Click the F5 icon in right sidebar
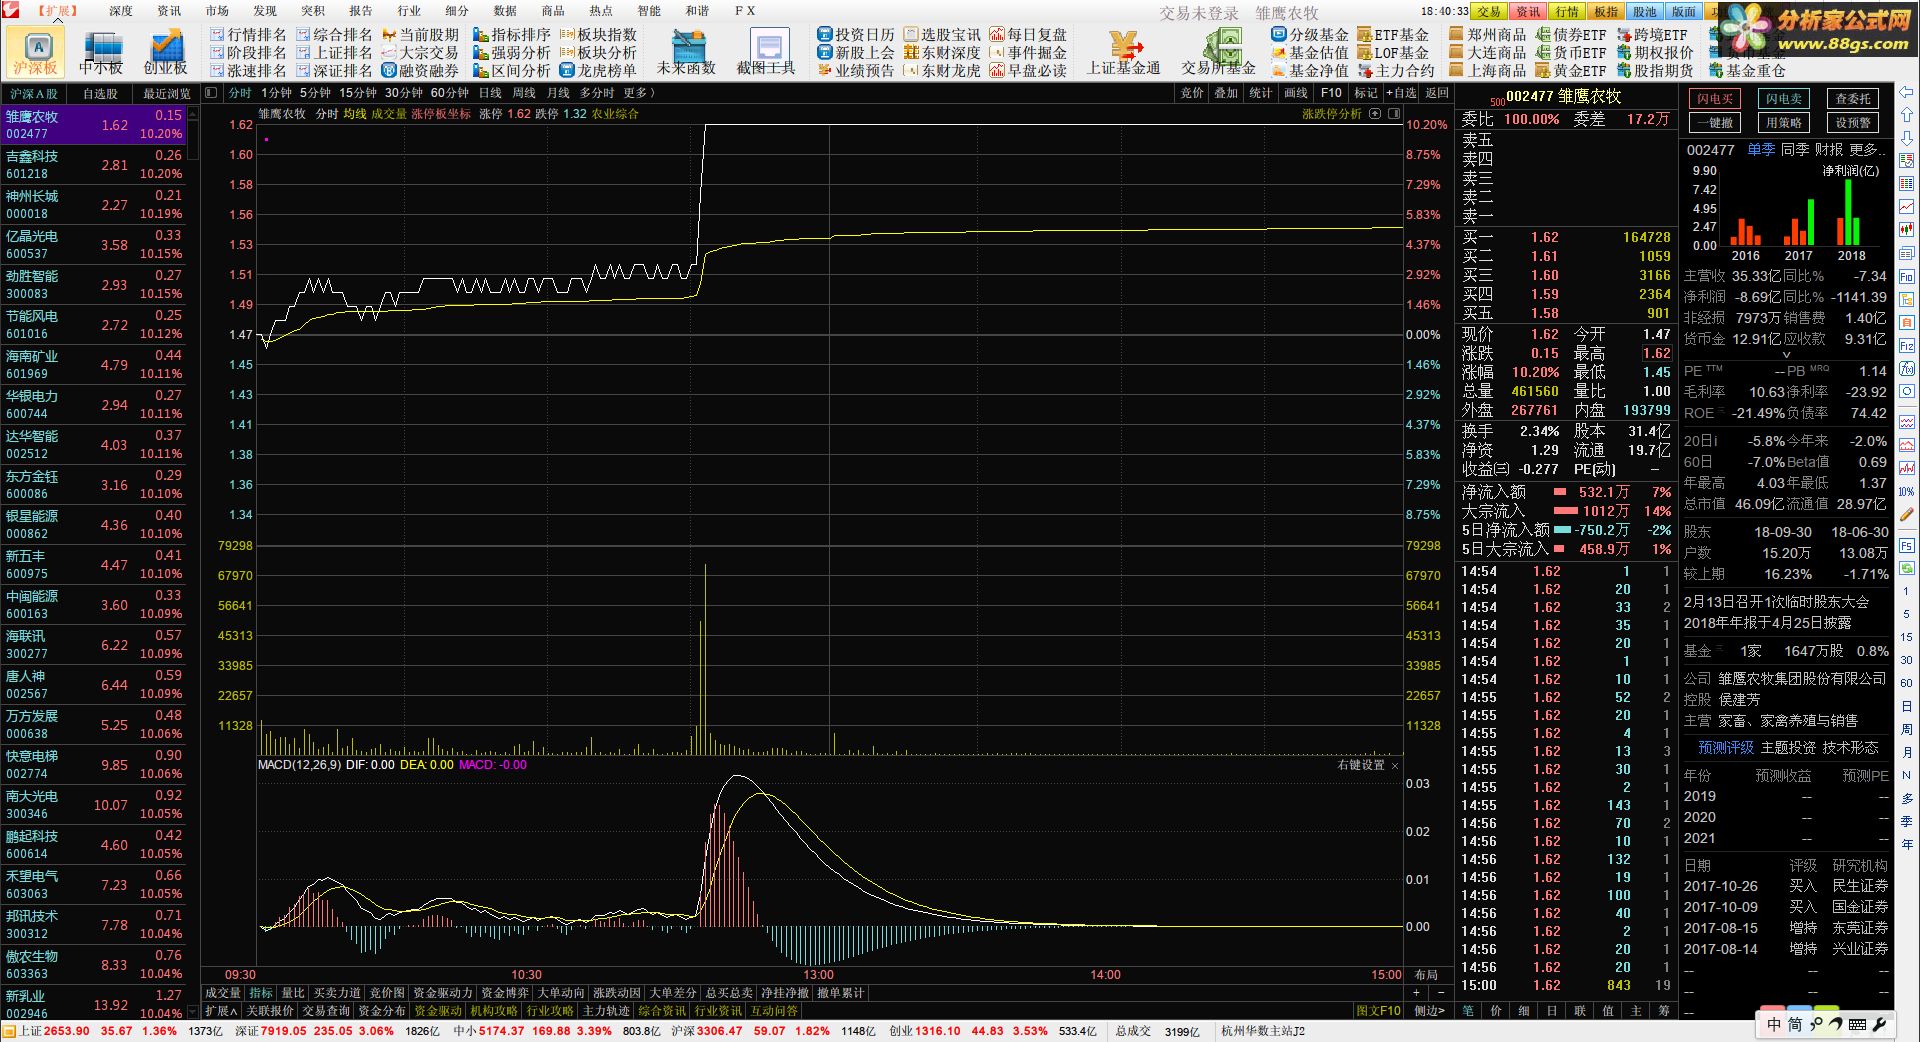This screenshot has height=1042, width=1920. [x=1907, y=546]
